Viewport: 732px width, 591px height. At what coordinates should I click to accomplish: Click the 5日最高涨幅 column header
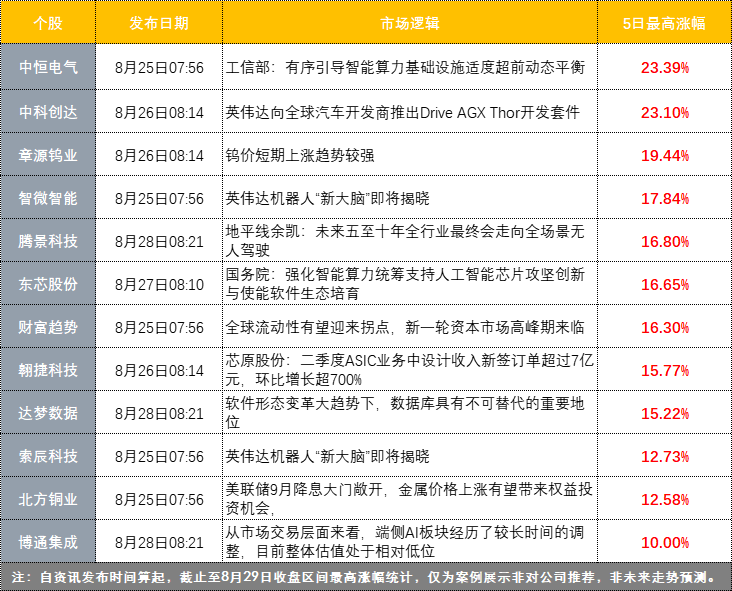[664, 23]
